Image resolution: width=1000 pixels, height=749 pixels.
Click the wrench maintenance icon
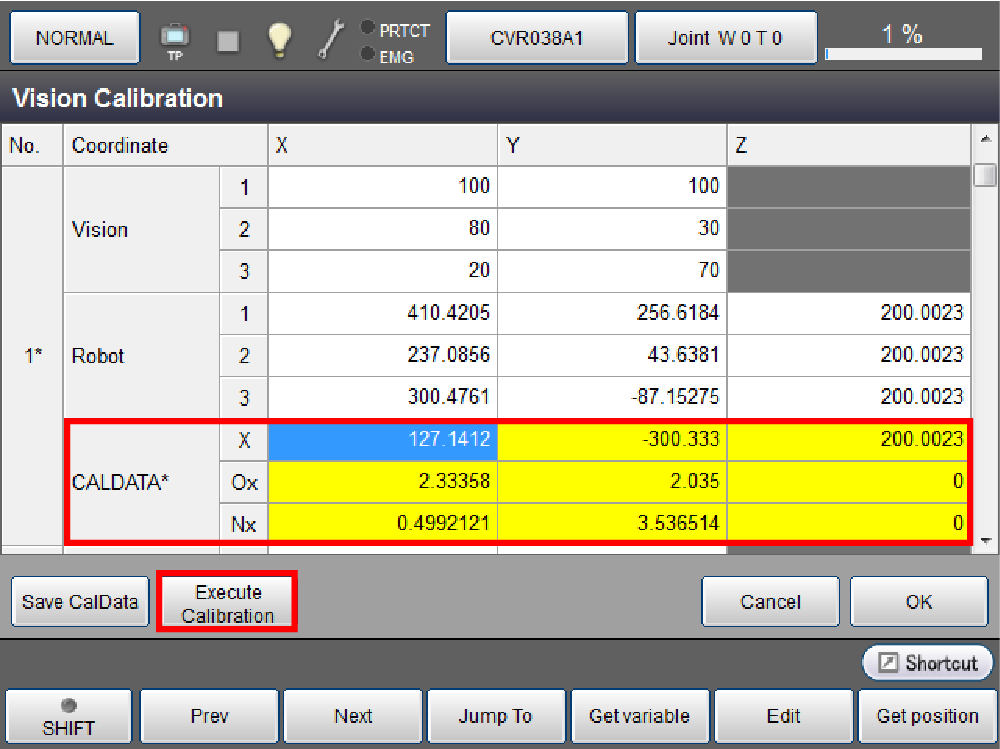[330, 39]
